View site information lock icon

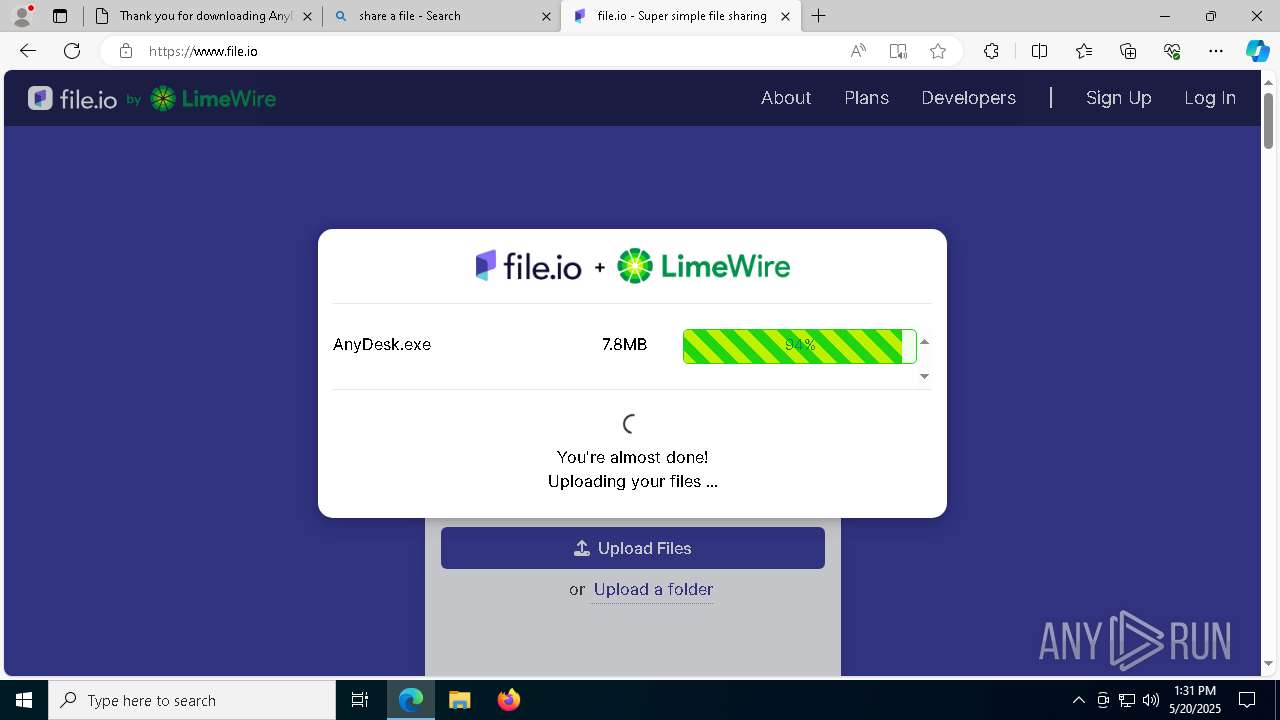click(x=125, y=51)
